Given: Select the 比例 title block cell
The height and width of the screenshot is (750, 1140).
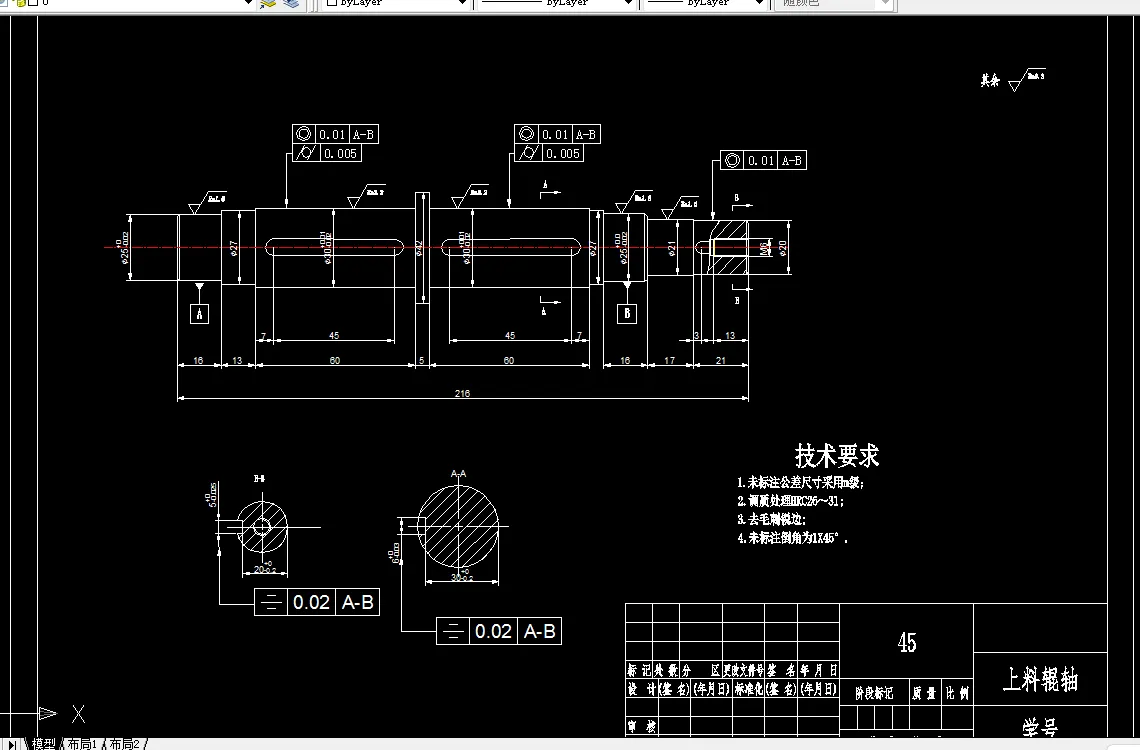Looking at the screenshot, I should click(958, 693).
